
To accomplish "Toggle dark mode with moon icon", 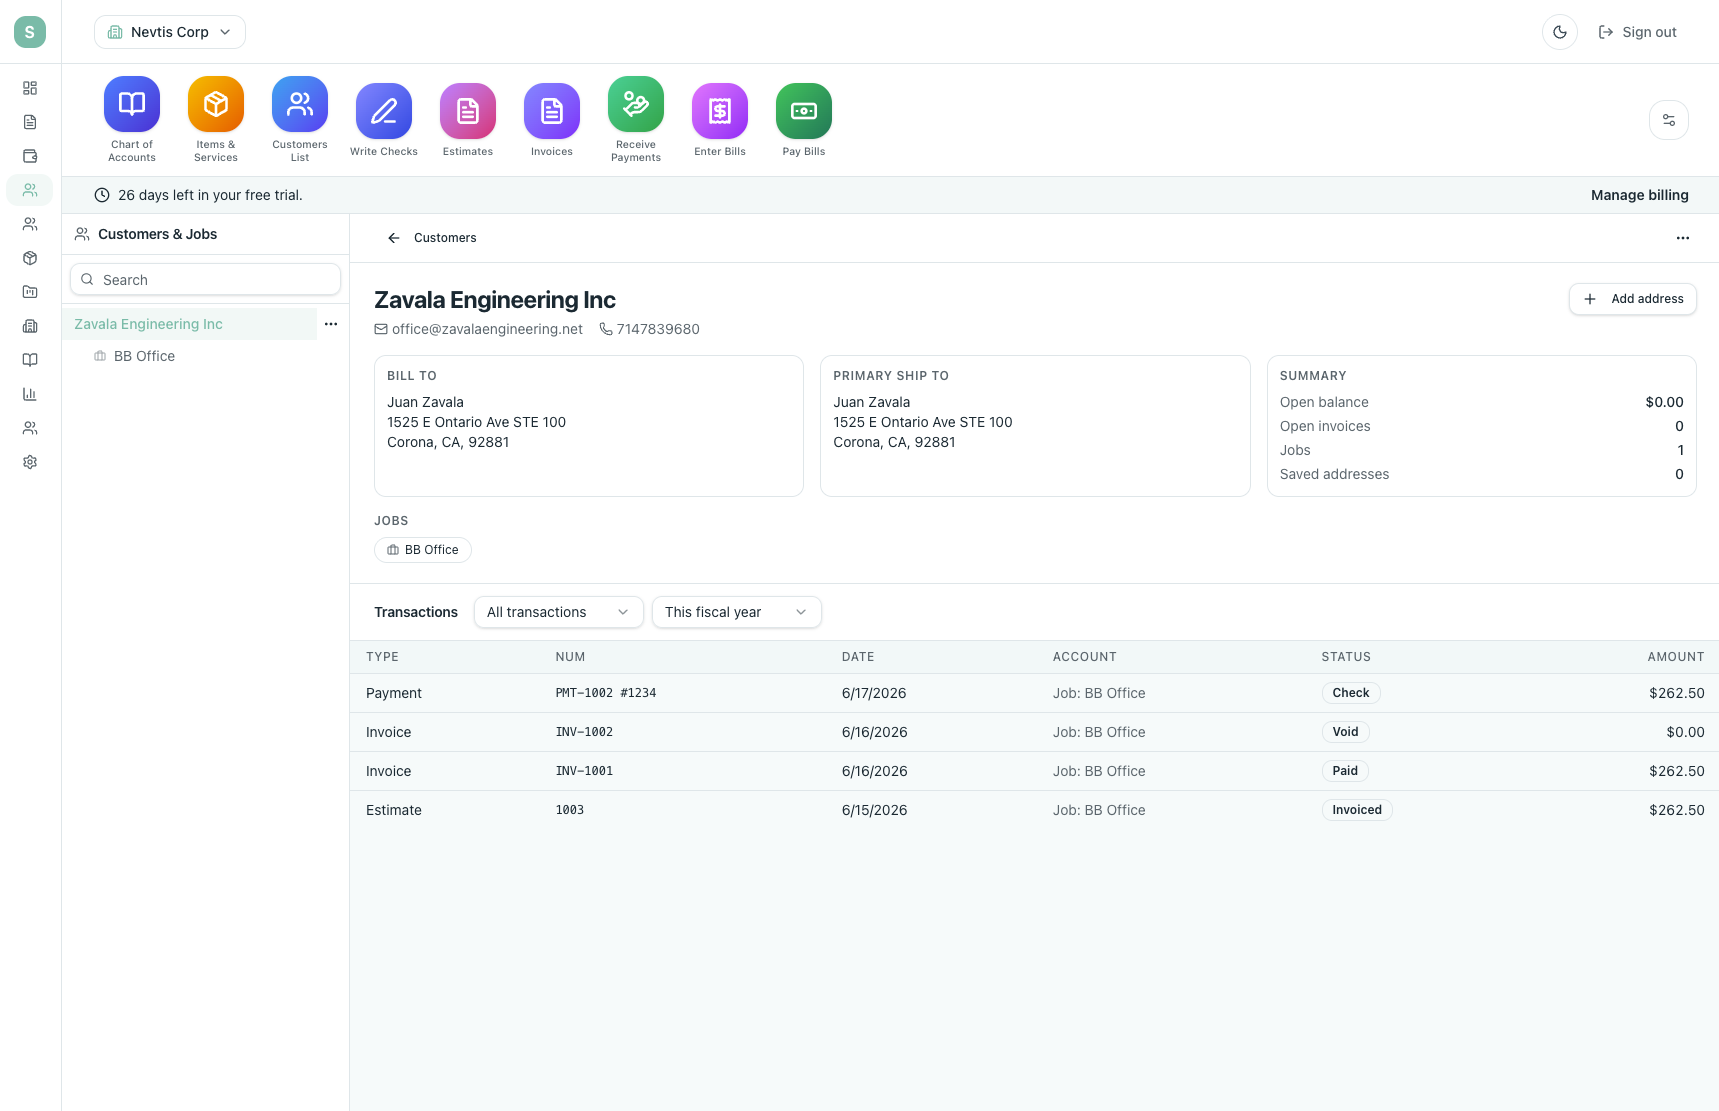I will click(x=1560, y=32).
